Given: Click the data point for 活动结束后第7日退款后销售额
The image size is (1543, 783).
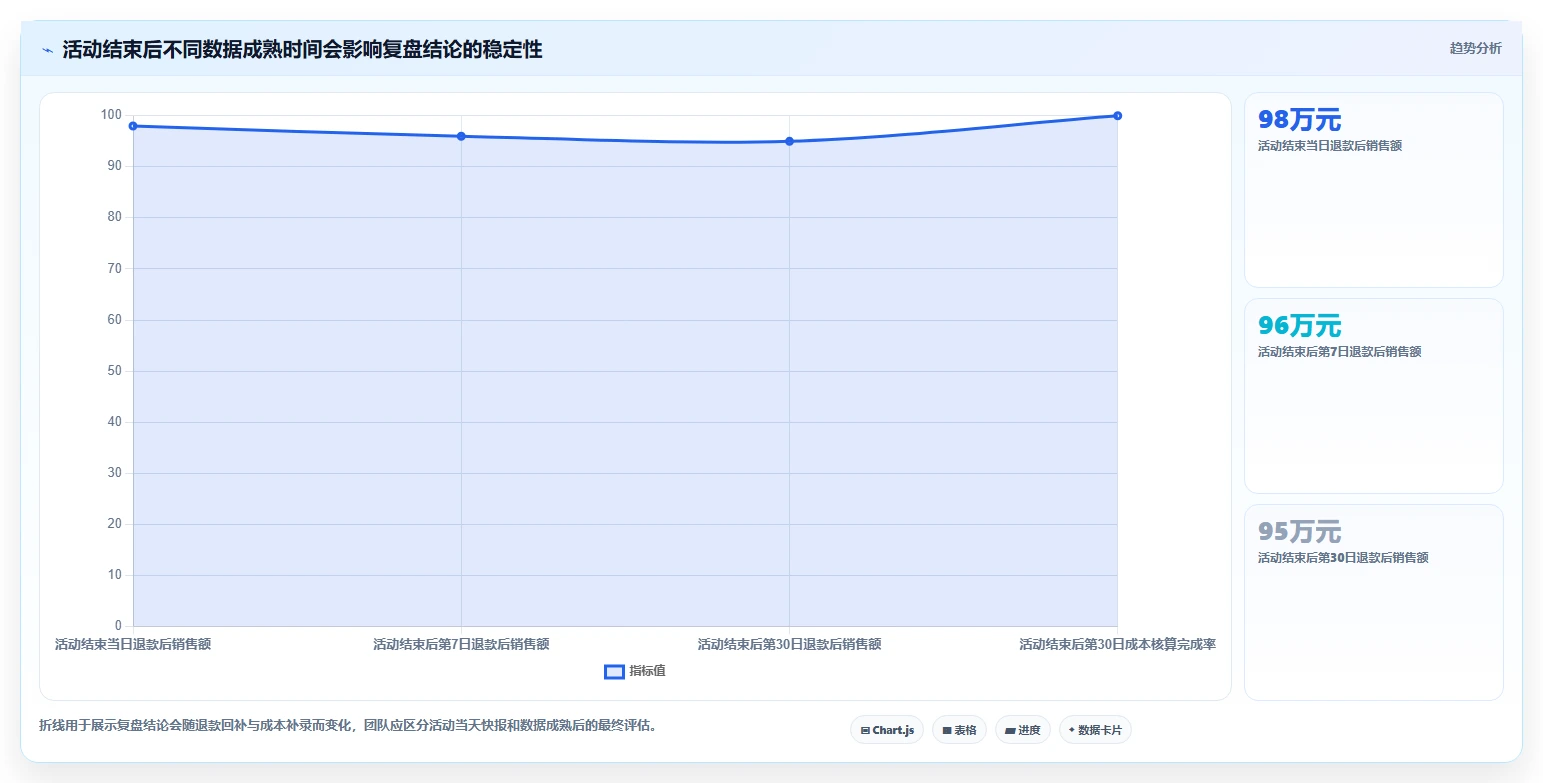Looking at the screenshot, I should (x=461, y=136).
